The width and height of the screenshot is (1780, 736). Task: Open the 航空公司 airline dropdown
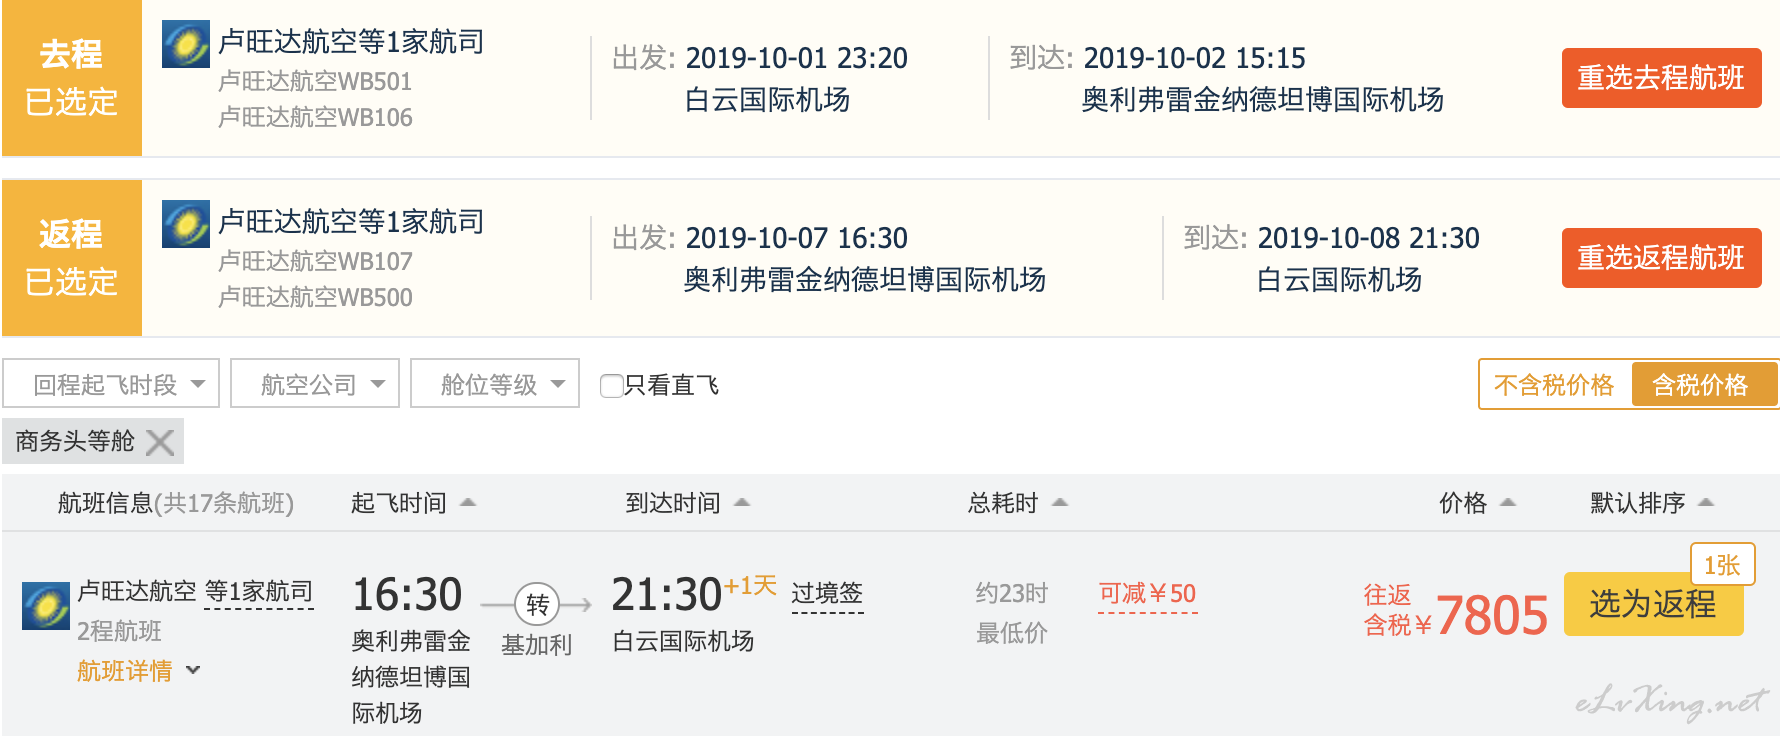[x=315, y=384]
